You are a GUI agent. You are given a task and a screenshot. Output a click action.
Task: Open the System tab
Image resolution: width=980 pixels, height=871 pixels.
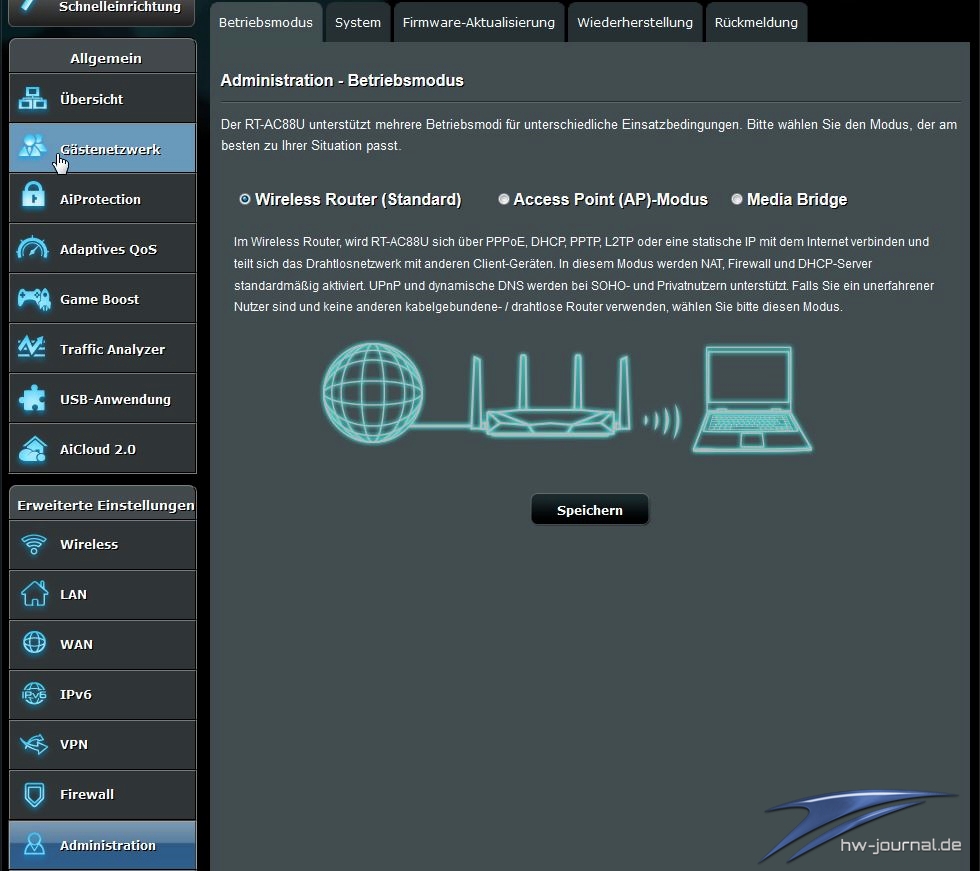(x=358, y=22)
